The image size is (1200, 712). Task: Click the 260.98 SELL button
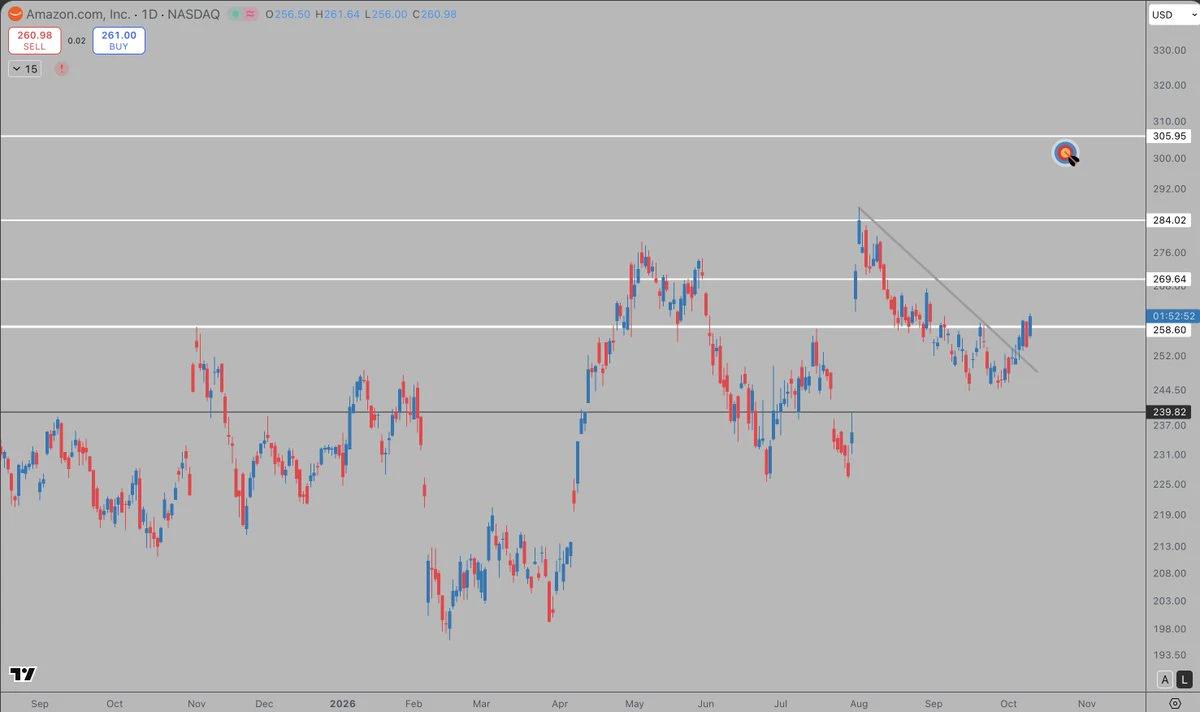click(35, 41)
